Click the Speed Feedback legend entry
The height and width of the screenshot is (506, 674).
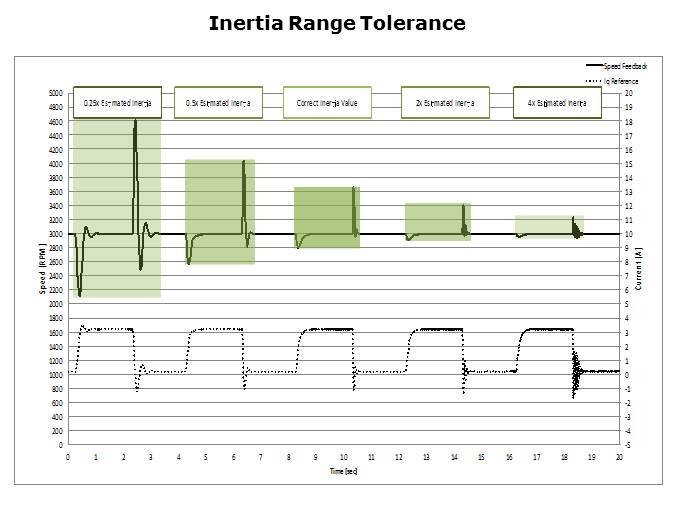coord(610,65)
